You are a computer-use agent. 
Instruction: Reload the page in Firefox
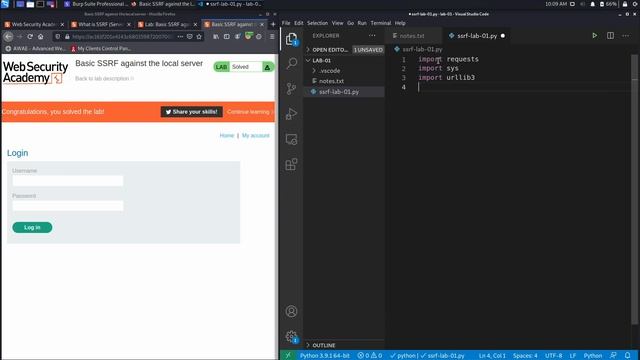click(30, 36)
